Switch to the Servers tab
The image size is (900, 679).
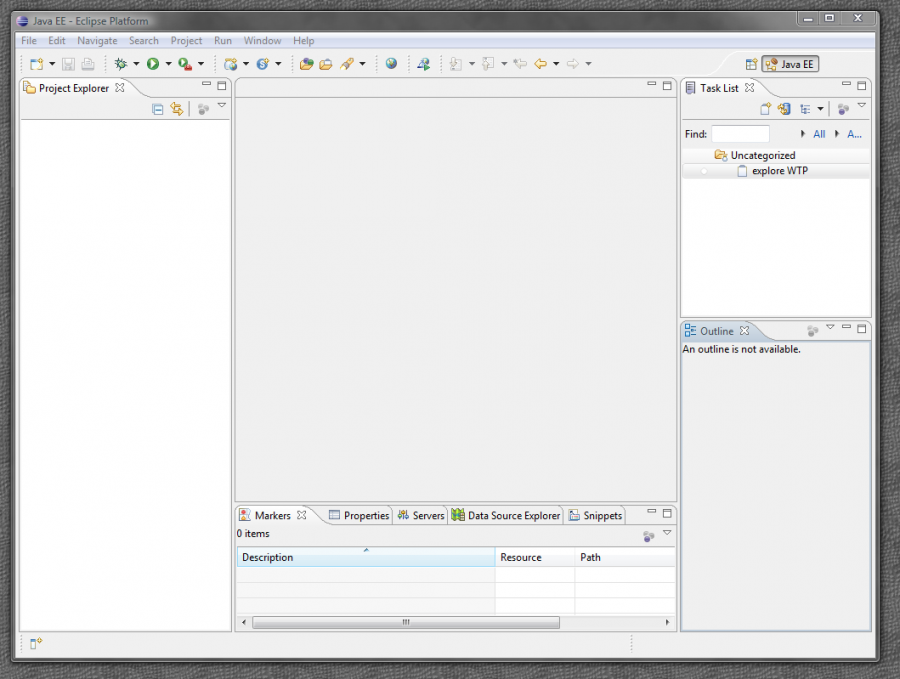(420, 515)
